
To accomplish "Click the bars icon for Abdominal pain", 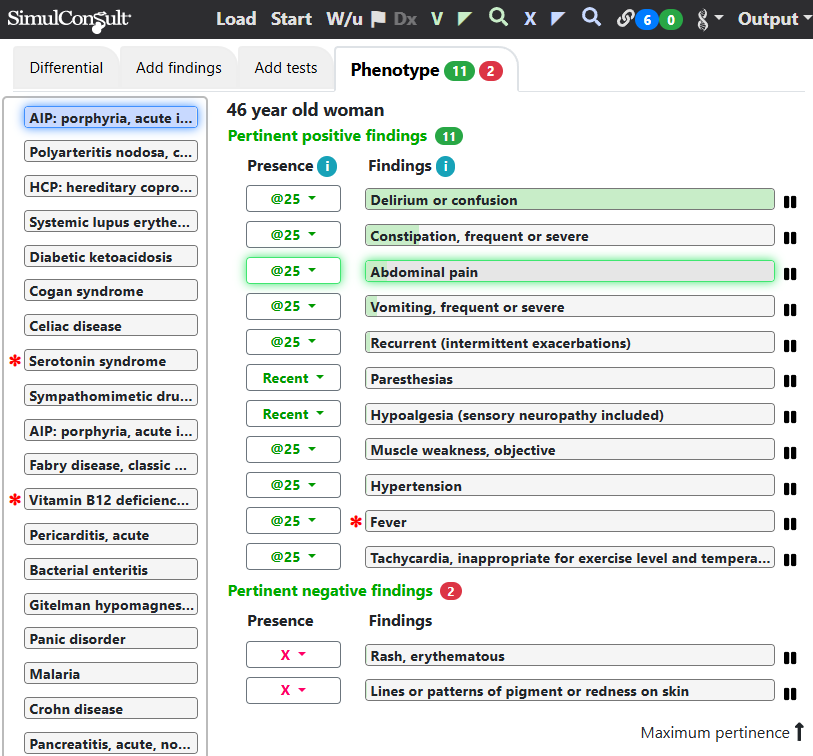I will pyautogui.click(x=790, y=274).
